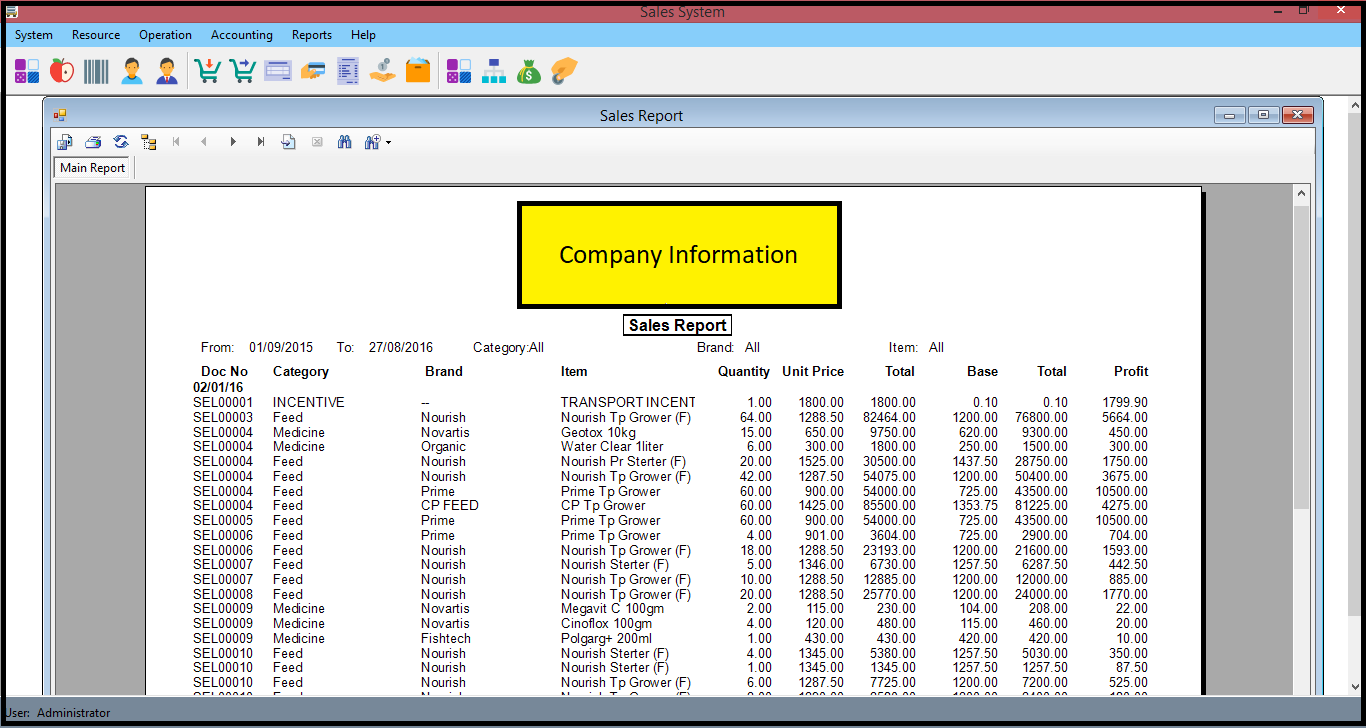Expand the zoom dropdown arrow
The width and height of the screenshot is (1366, 728).
point(388,143)
